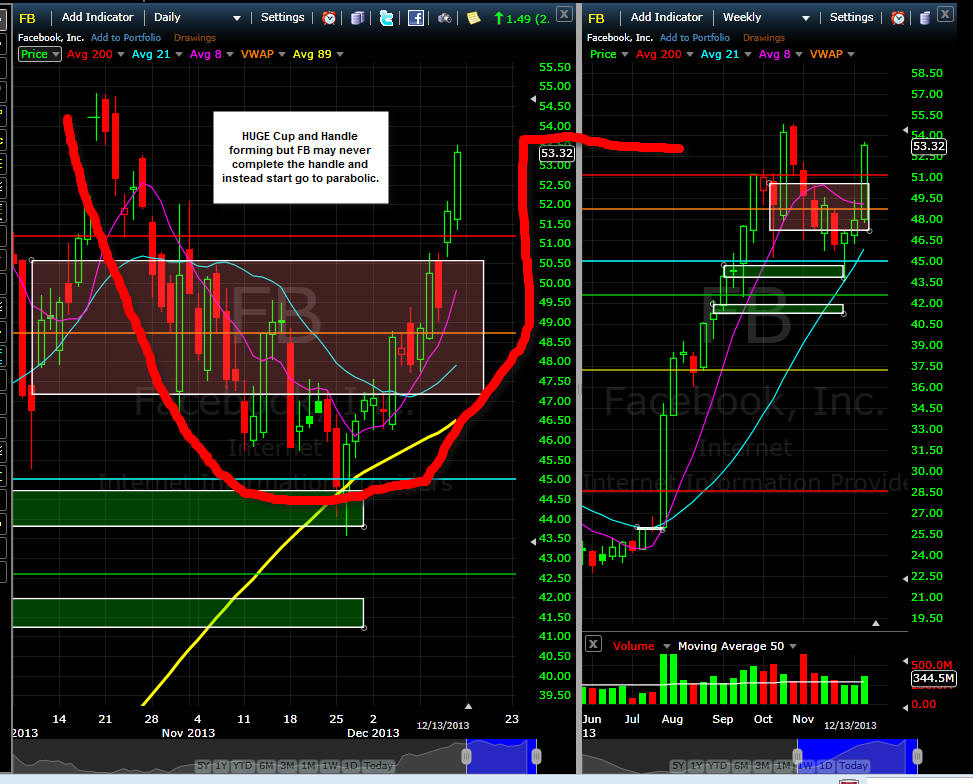The image size is (973, 784).
Task: Open alarm clock alert icon in Weekly chart
Action: tap(898, 18)
